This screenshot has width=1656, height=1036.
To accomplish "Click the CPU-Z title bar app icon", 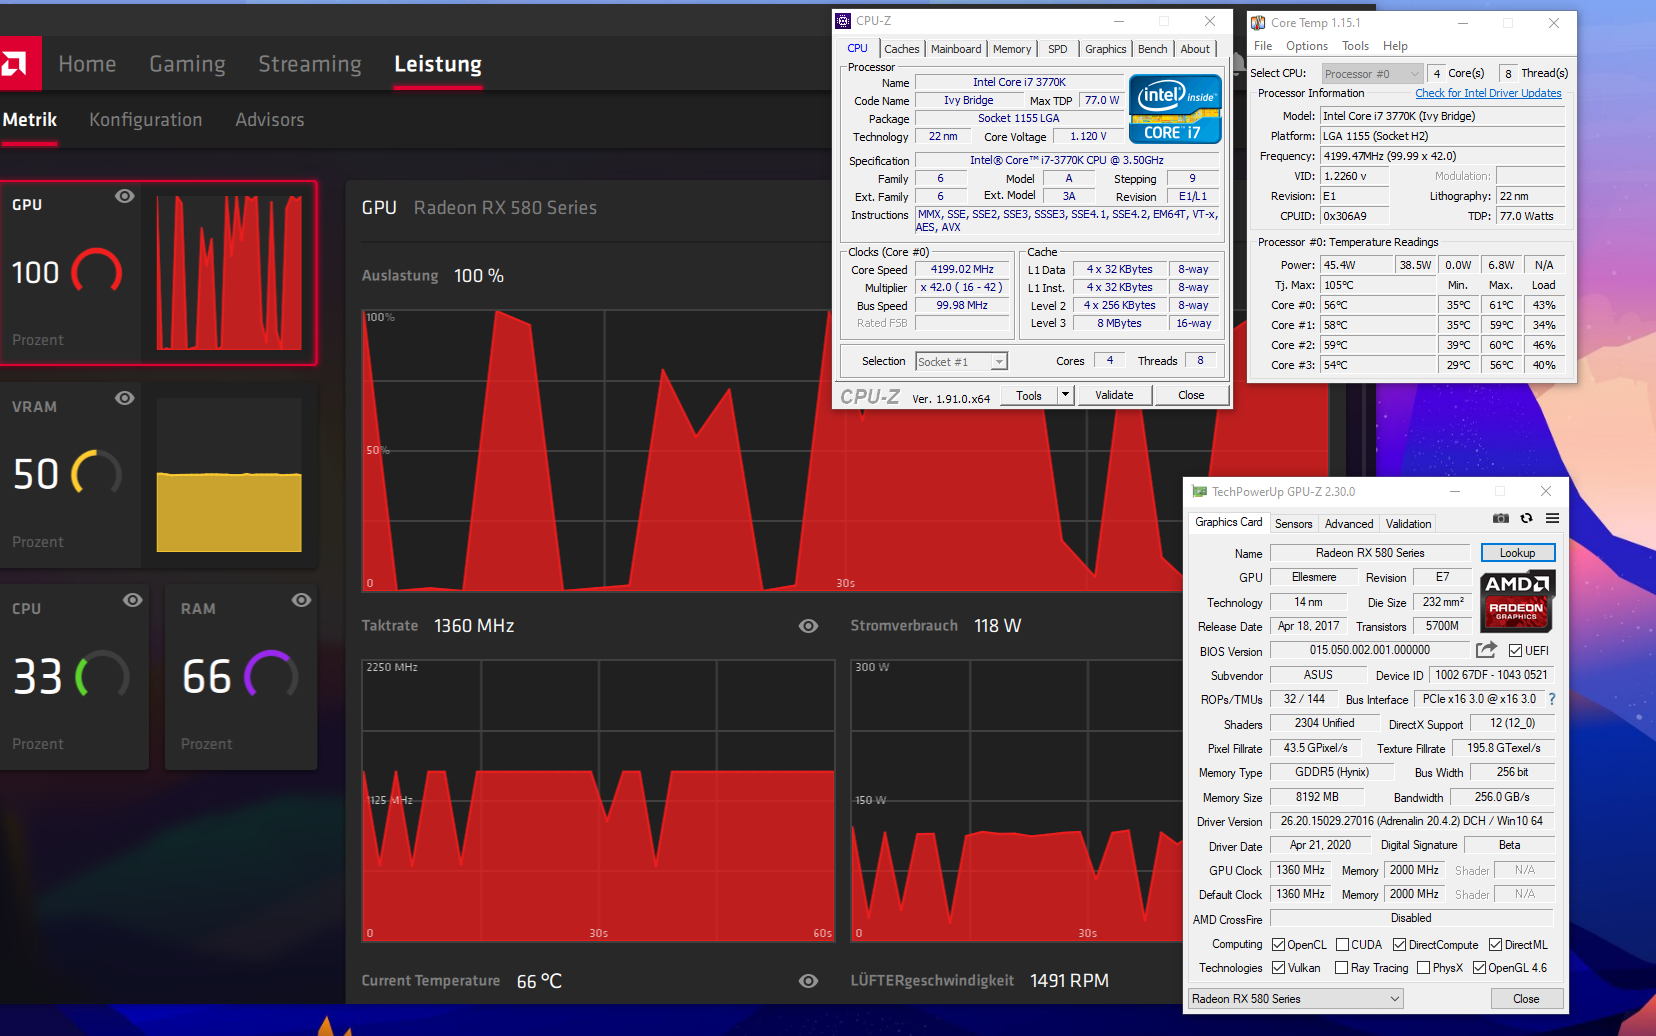I will (x=844, y=21).
